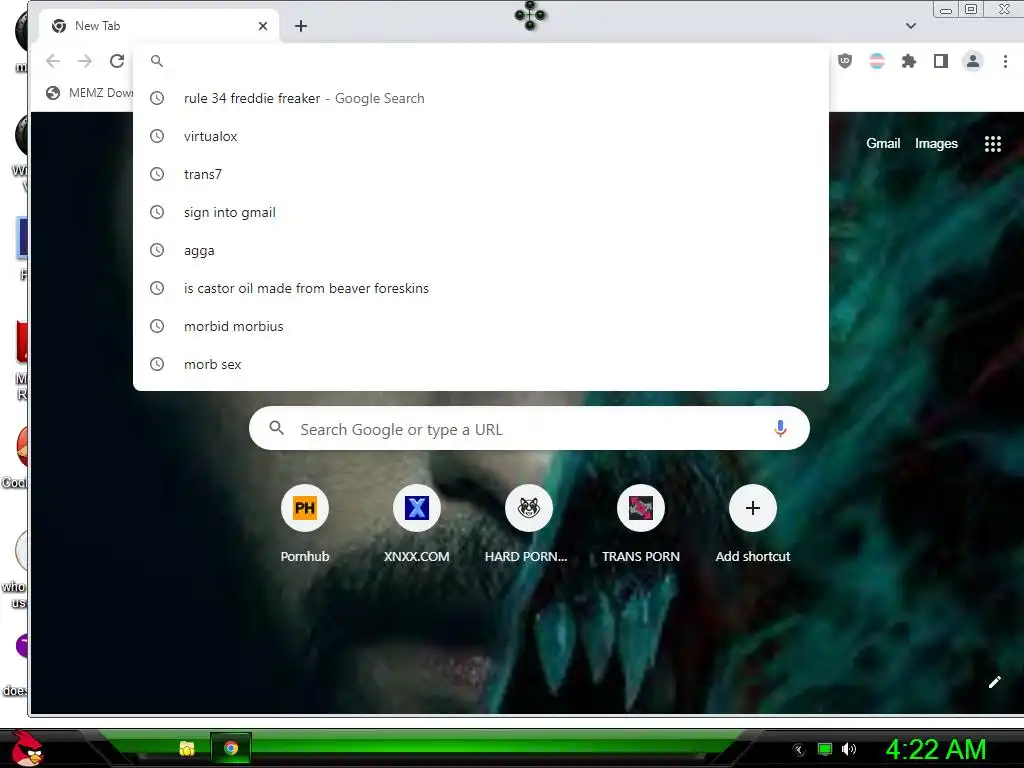Click the Chrome taskbar icon
The image size is (1024, 768).
coord(231,748)
